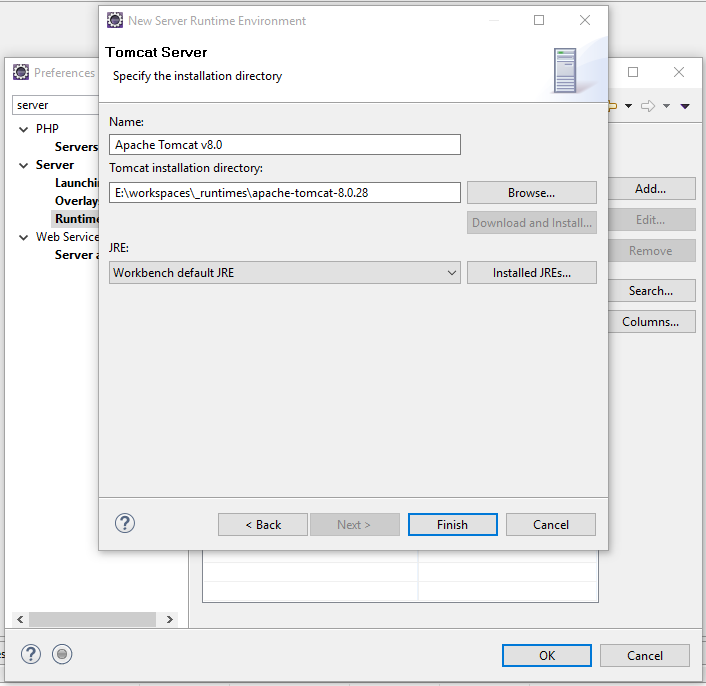Viewport: 706px width, 686px height.
Task: Click OK in the Preferences window
Action: (547, 655)
